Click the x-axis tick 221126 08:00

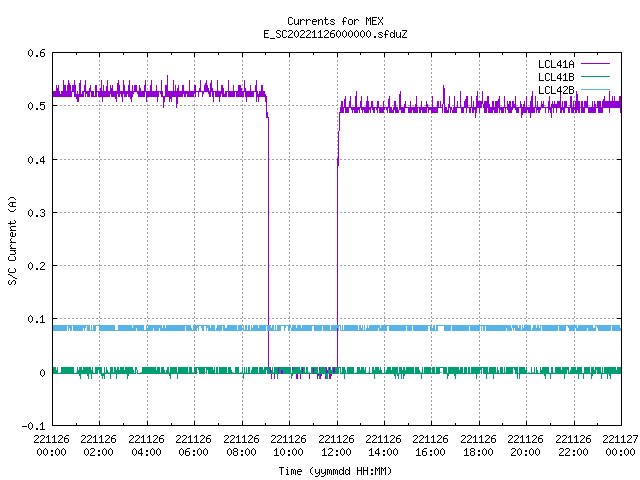pyautogui.click(x=241, y=446)
